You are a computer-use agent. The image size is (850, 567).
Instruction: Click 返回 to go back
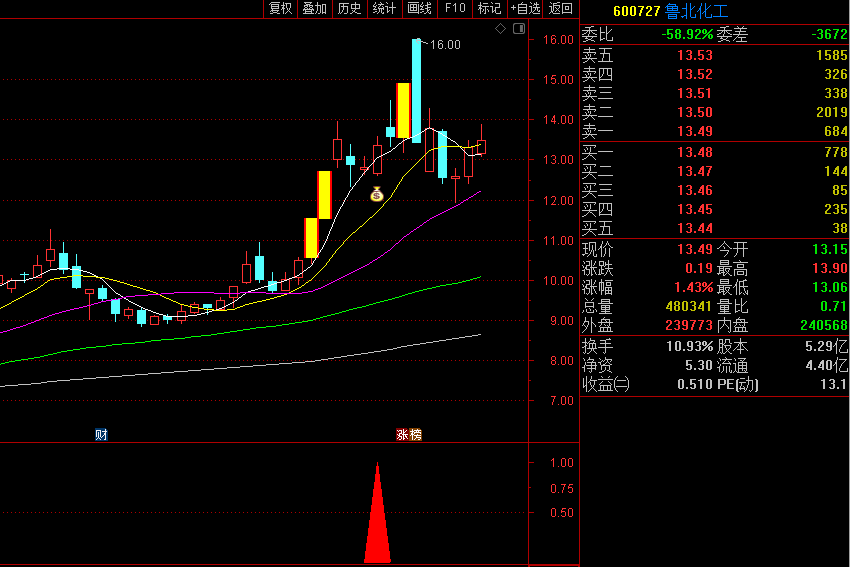[x=561, y=8]
